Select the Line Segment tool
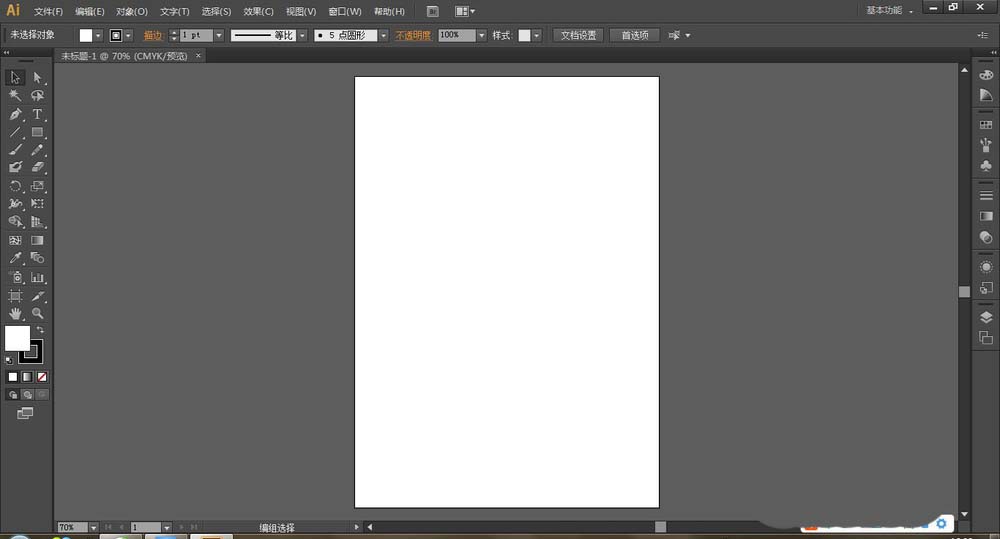This screenshot has width=1000, height=539. 15,132
